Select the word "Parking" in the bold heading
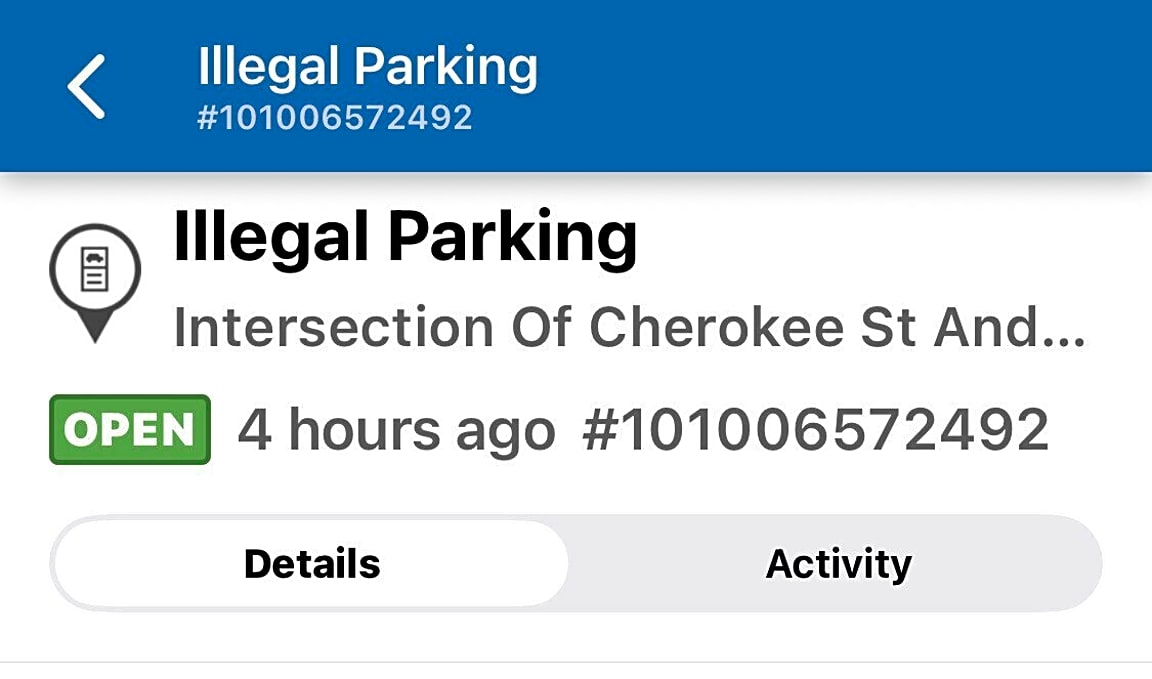This screenshot has height=679, width=1152. point(512,237)
